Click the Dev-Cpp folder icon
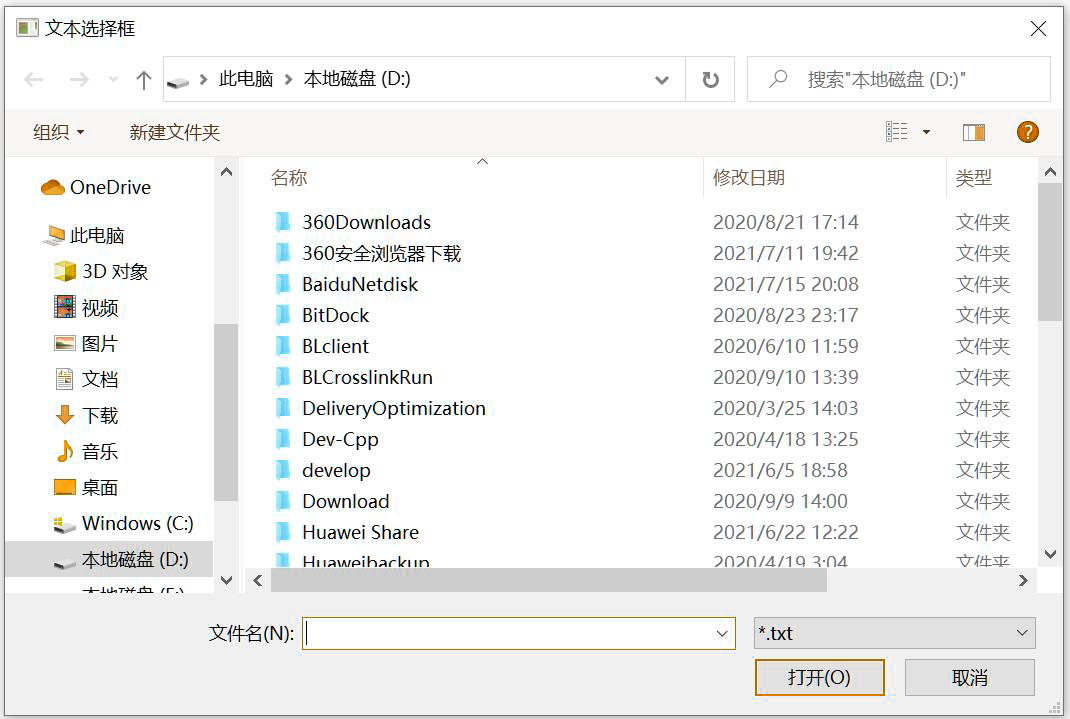The image size is (1070, 719). 283,439
